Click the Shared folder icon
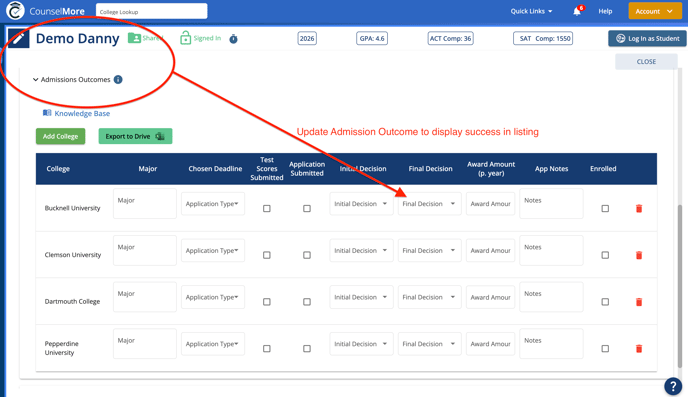Image resolution: width=688 pixels, height=397 pixels. [134, 38]
